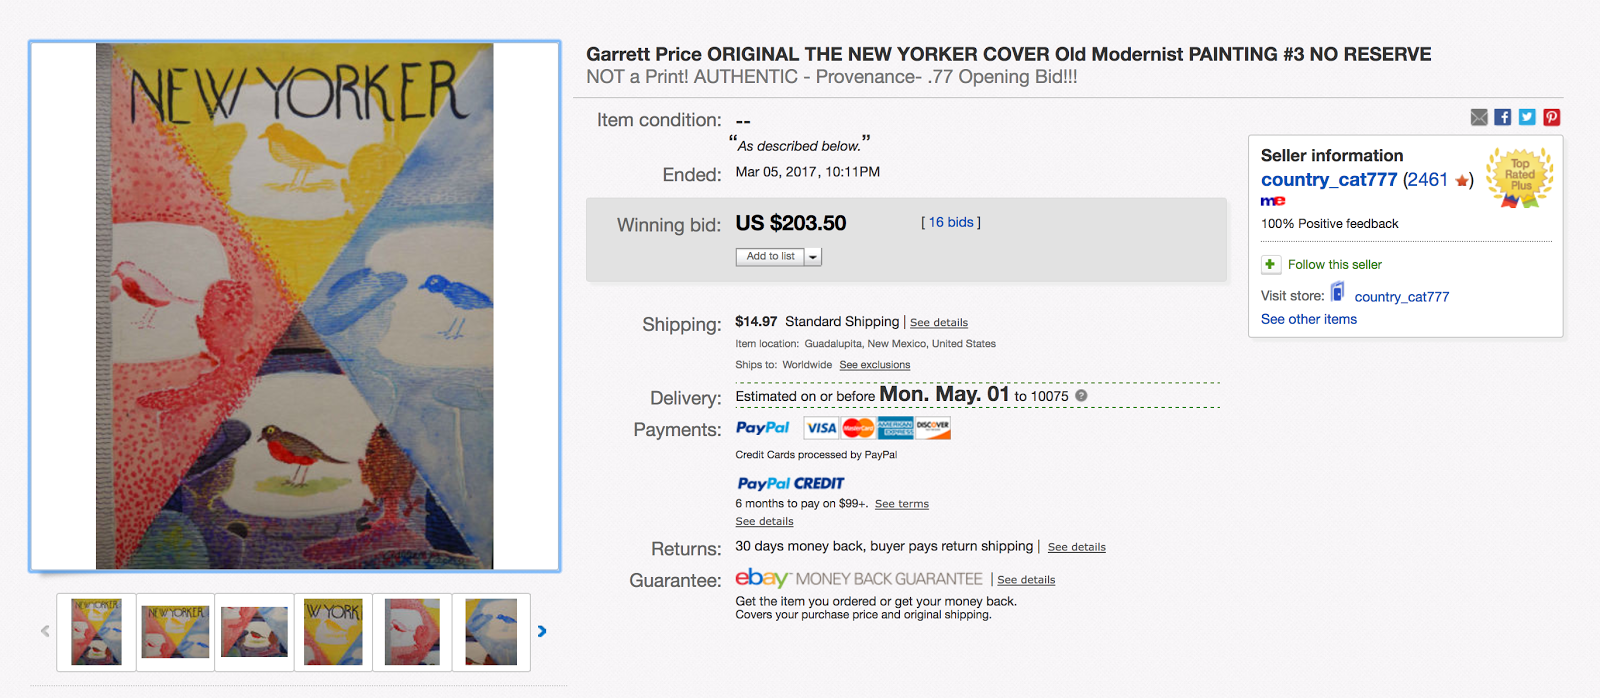Show previous thumbnails with left arrow
This screenshot has height=698, width=1600.
pyautogui.click(x=45, y=631)
